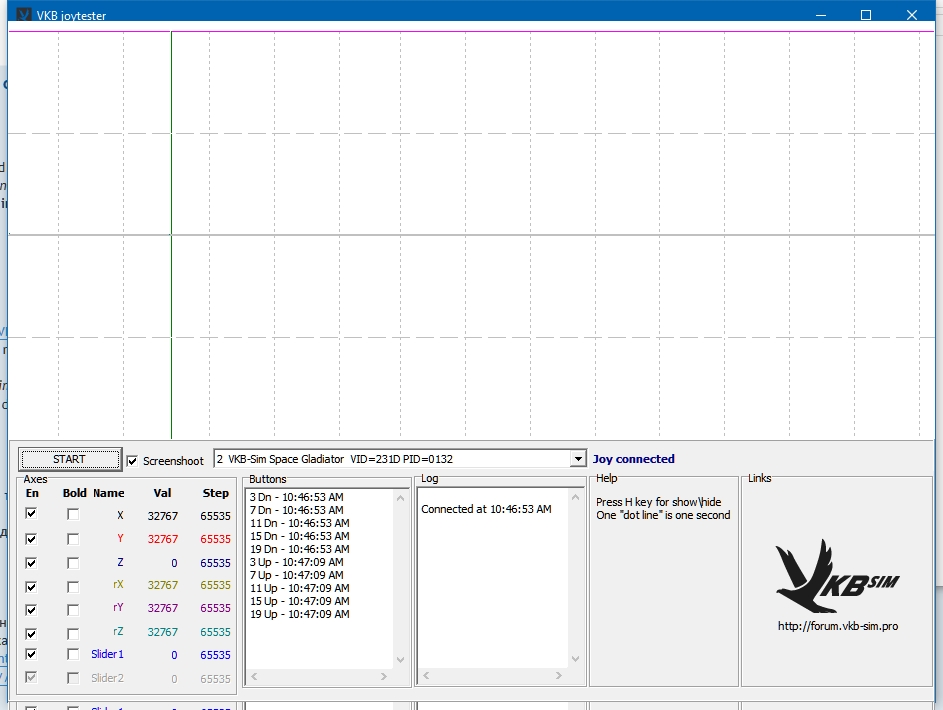This screenshot has height=710, width=943.
Task: Enable Bold for the Y axis
Action: point(73,538)
